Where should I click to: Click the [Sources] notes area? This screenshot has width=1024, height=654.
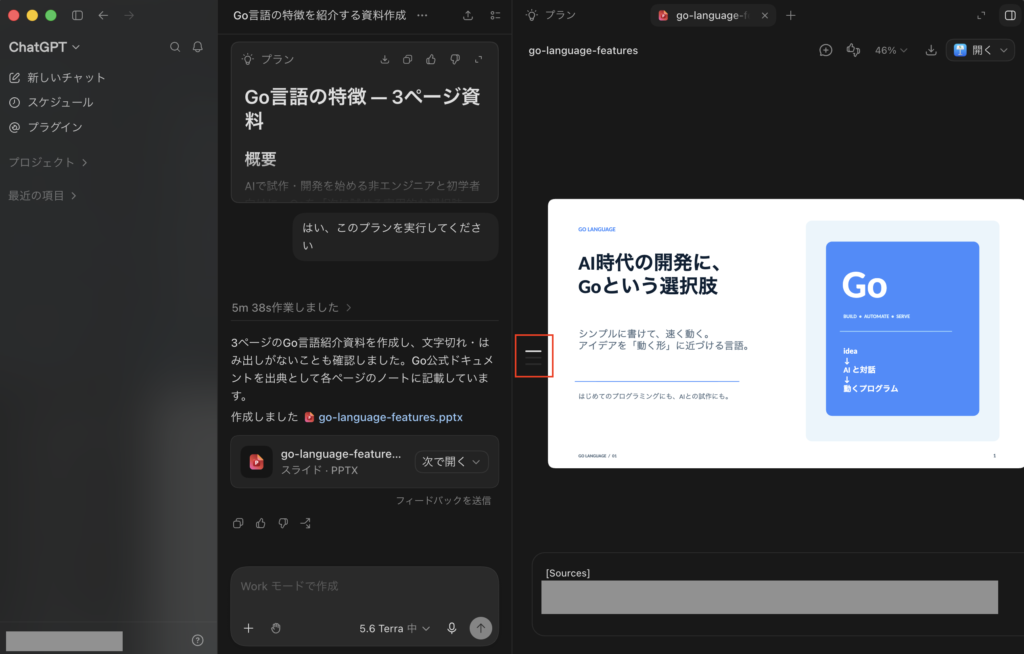(777, 594)
